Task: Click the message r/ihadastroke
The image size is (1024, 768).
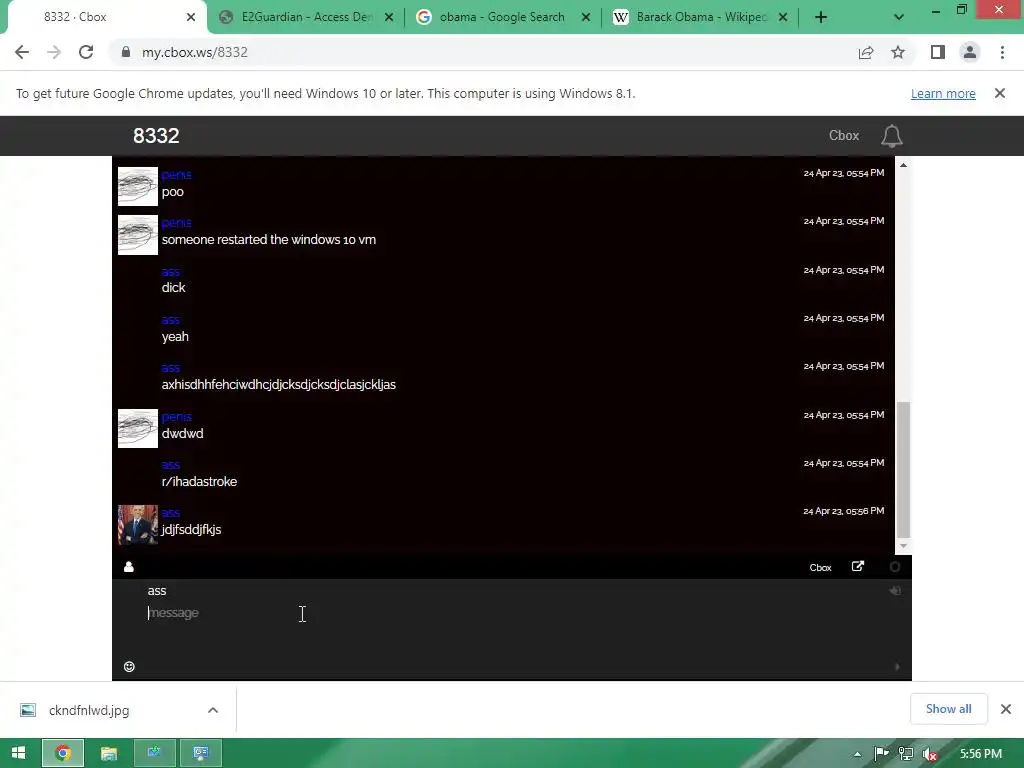Action: [x=199, y=482]
